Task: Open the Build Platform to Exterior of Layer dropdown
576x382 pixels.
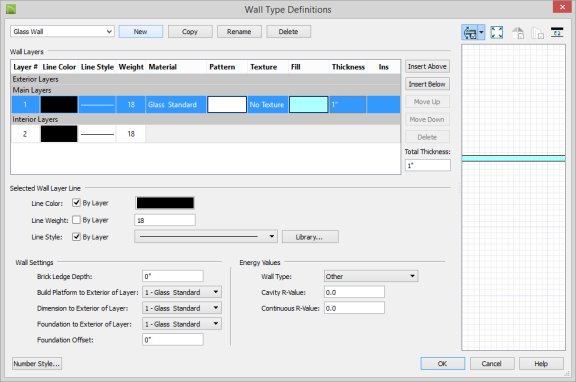Action: (x=182, y=292)
